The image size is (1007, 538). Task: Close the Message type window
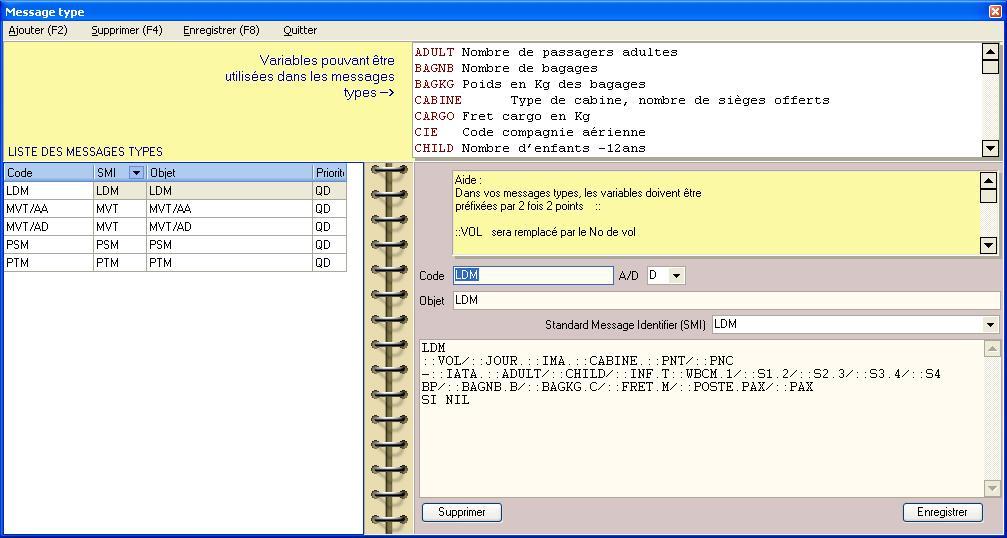[x=994, y=11]
